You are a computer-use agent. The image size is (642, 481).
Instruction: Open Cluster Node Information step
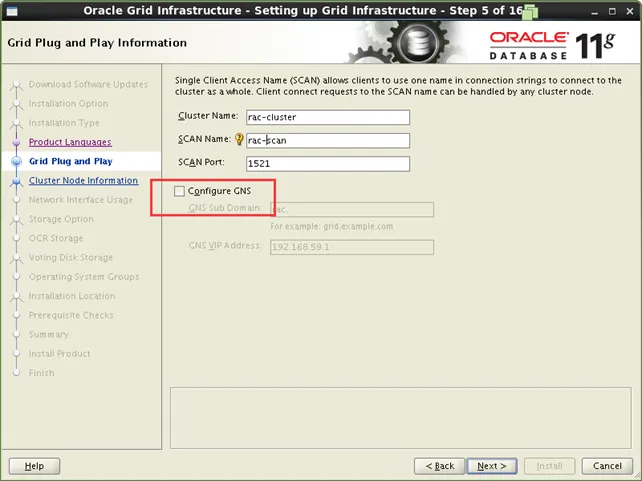coord(84,181)
